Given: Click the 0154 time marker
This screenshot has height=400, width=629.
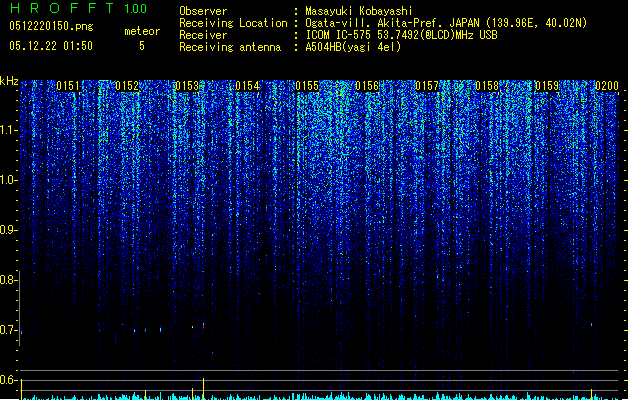Looking at the screenshot, I should coord(248,86).
